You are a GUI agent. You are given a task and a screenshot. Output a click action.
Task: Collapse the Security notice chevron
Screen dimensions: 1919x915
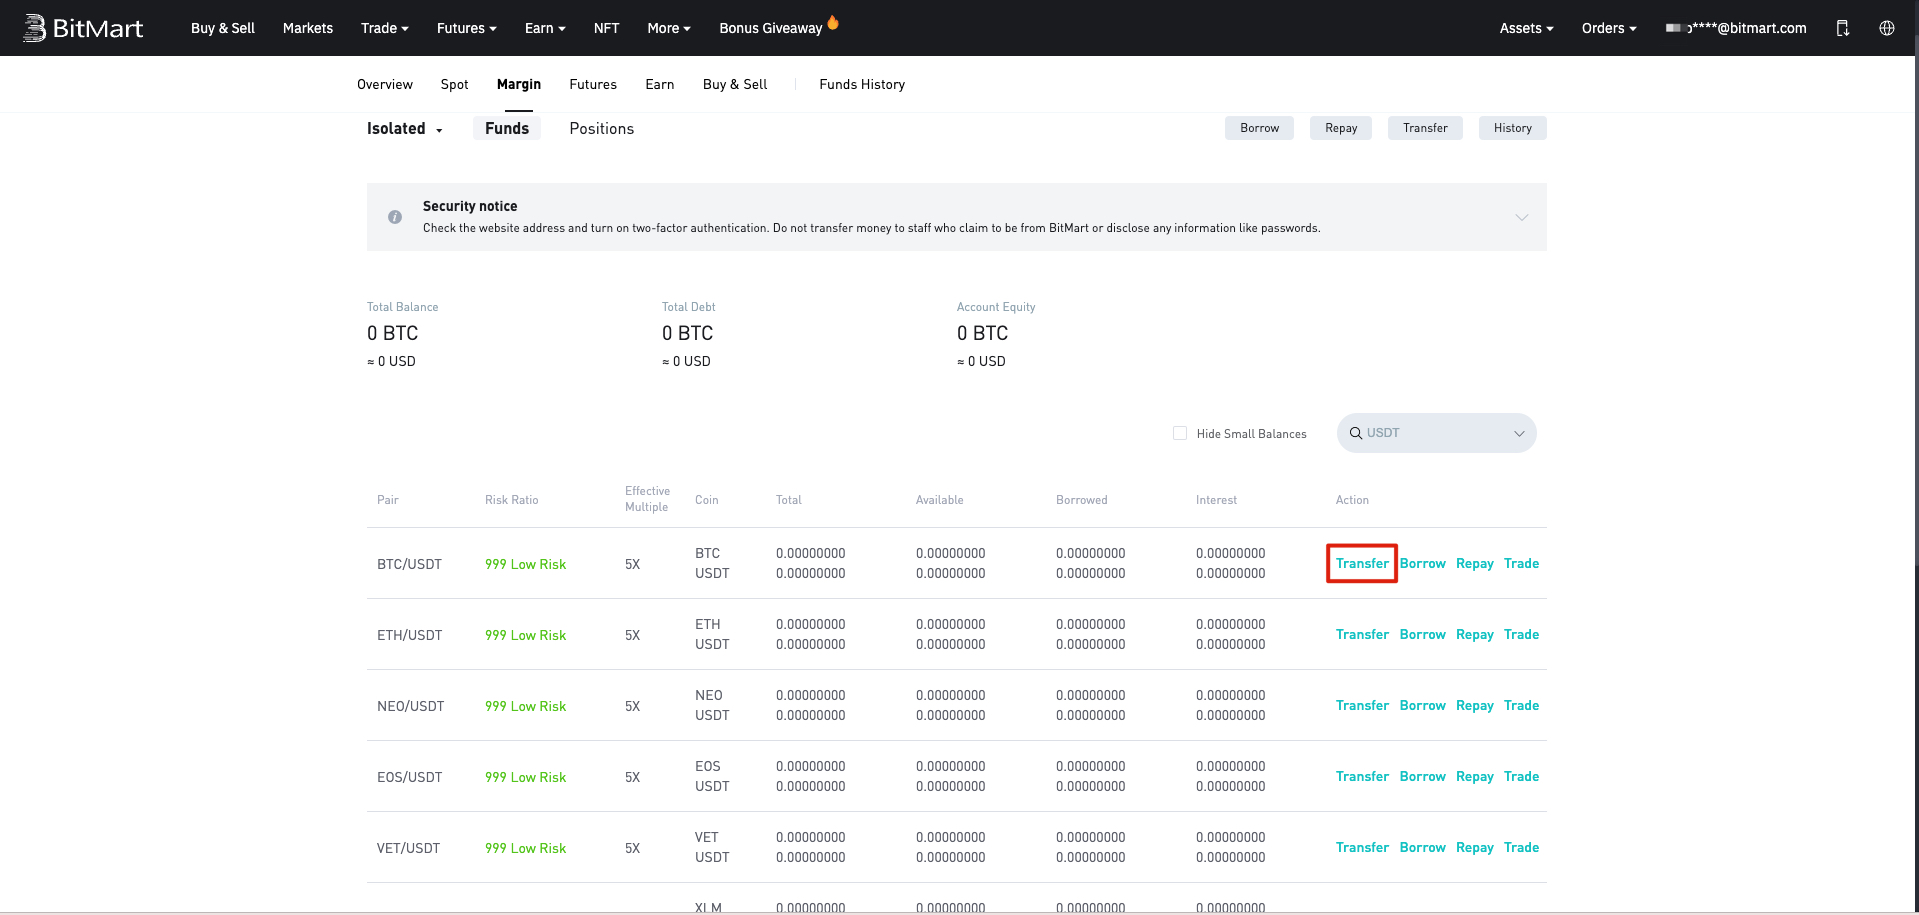pyautogui.click(x=1521, y=217)
